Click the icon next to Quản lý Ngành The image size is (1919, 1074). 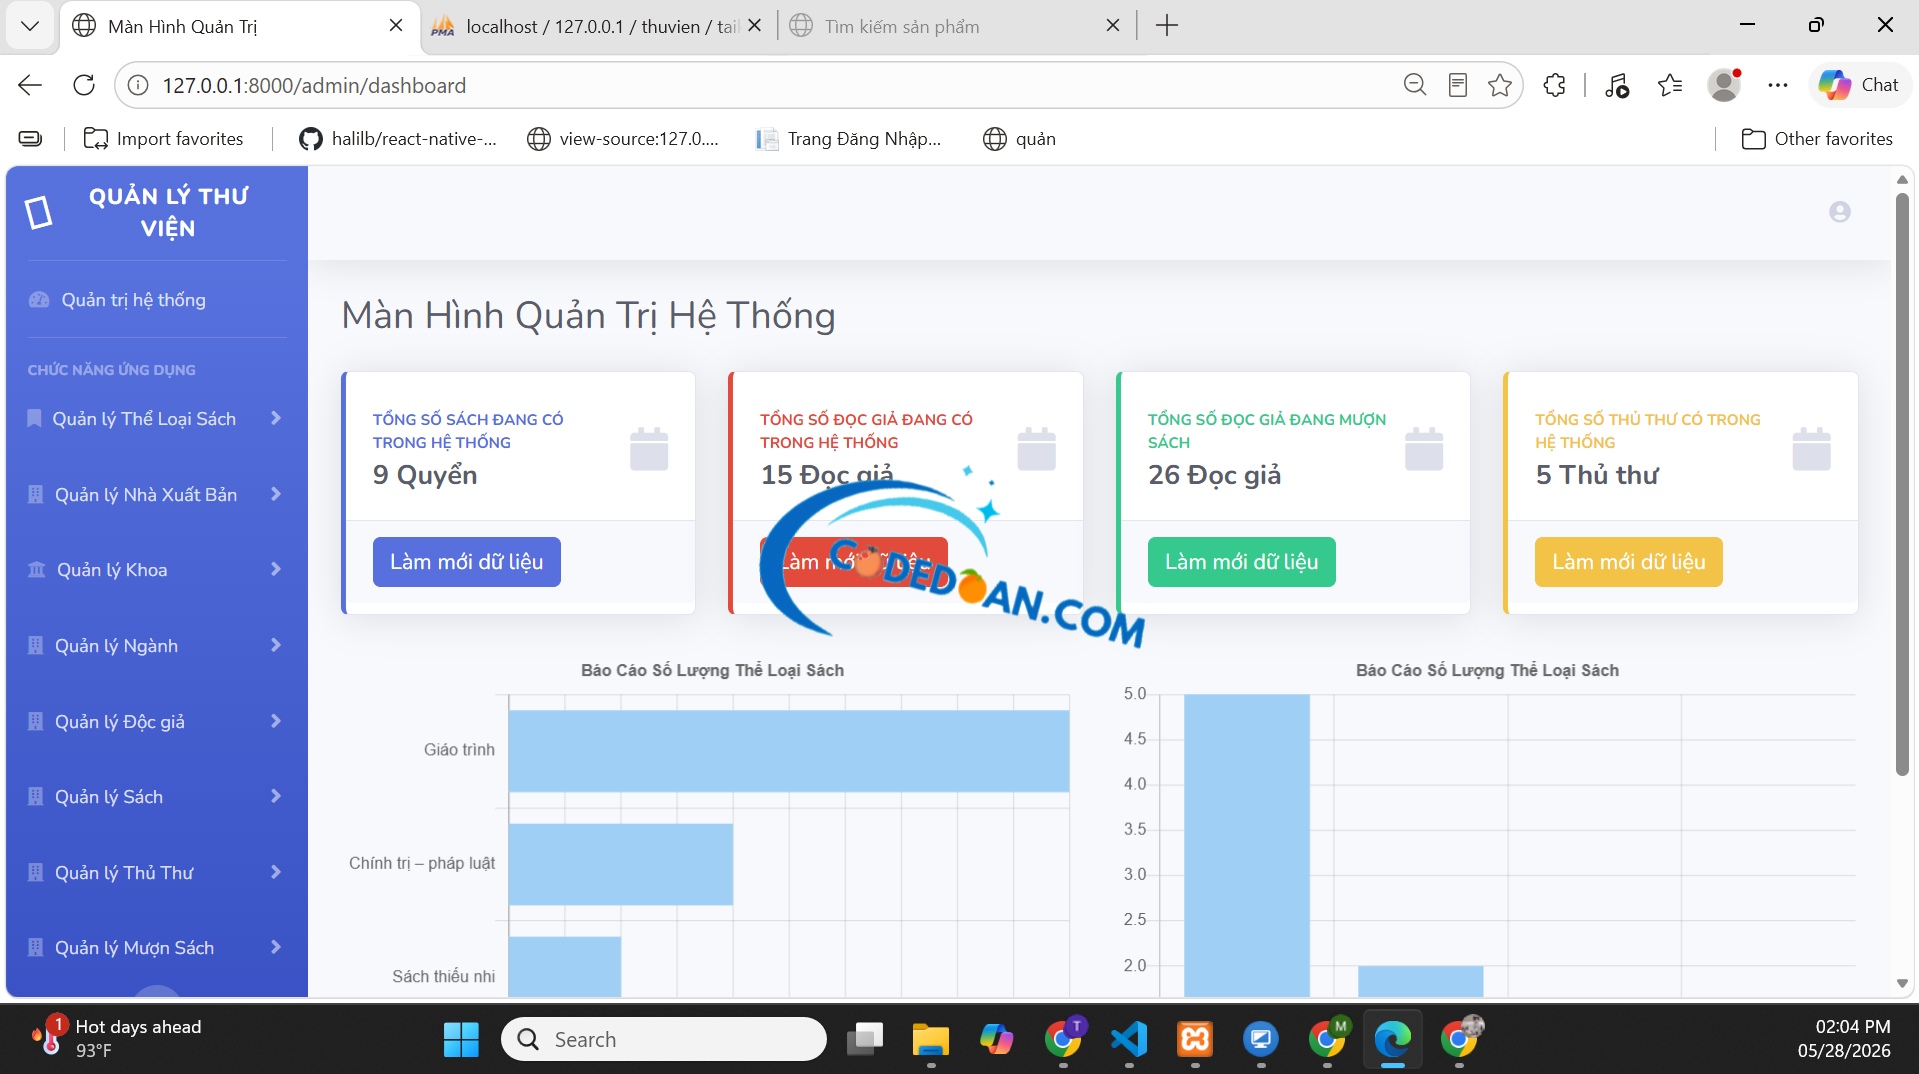coord(35,645)
